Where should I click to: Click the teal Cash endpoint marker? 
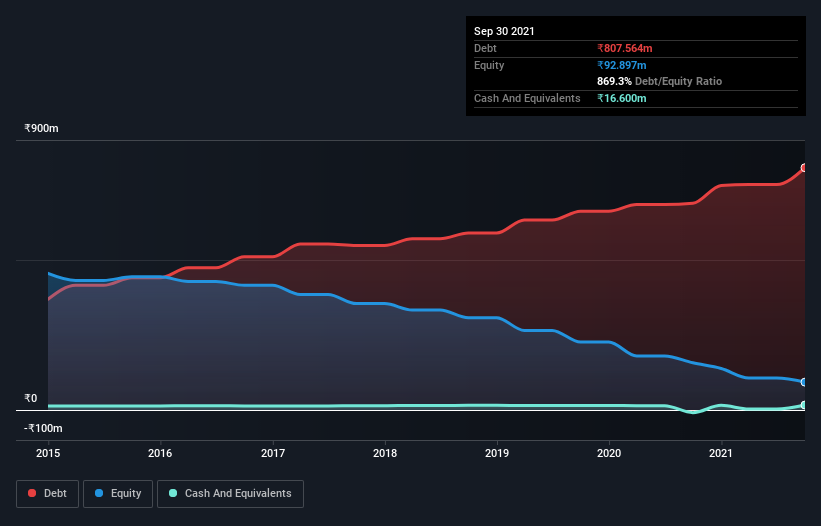804,405
